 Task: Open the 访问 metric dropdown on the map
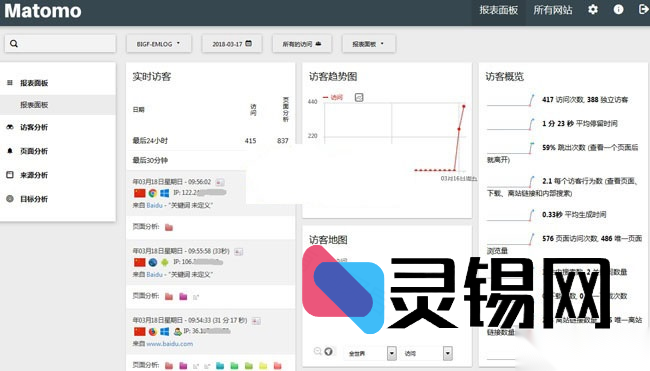[427, 353]
